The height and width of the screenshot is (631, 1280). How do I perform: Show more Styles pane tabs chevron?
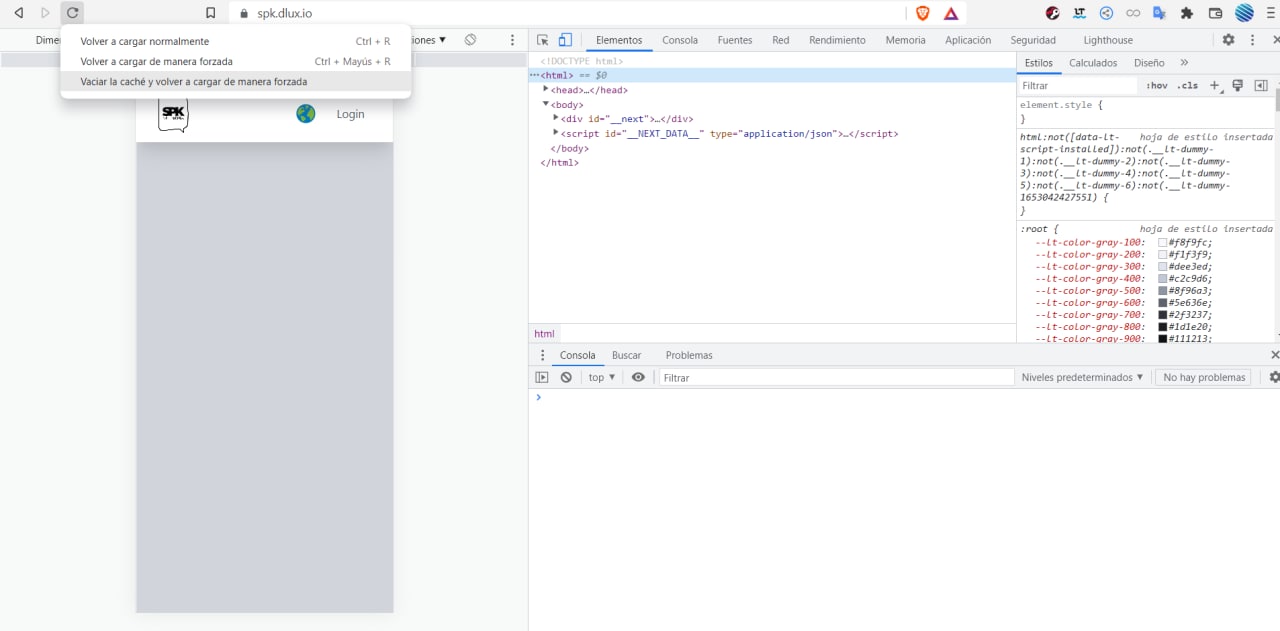(1185, 63)
